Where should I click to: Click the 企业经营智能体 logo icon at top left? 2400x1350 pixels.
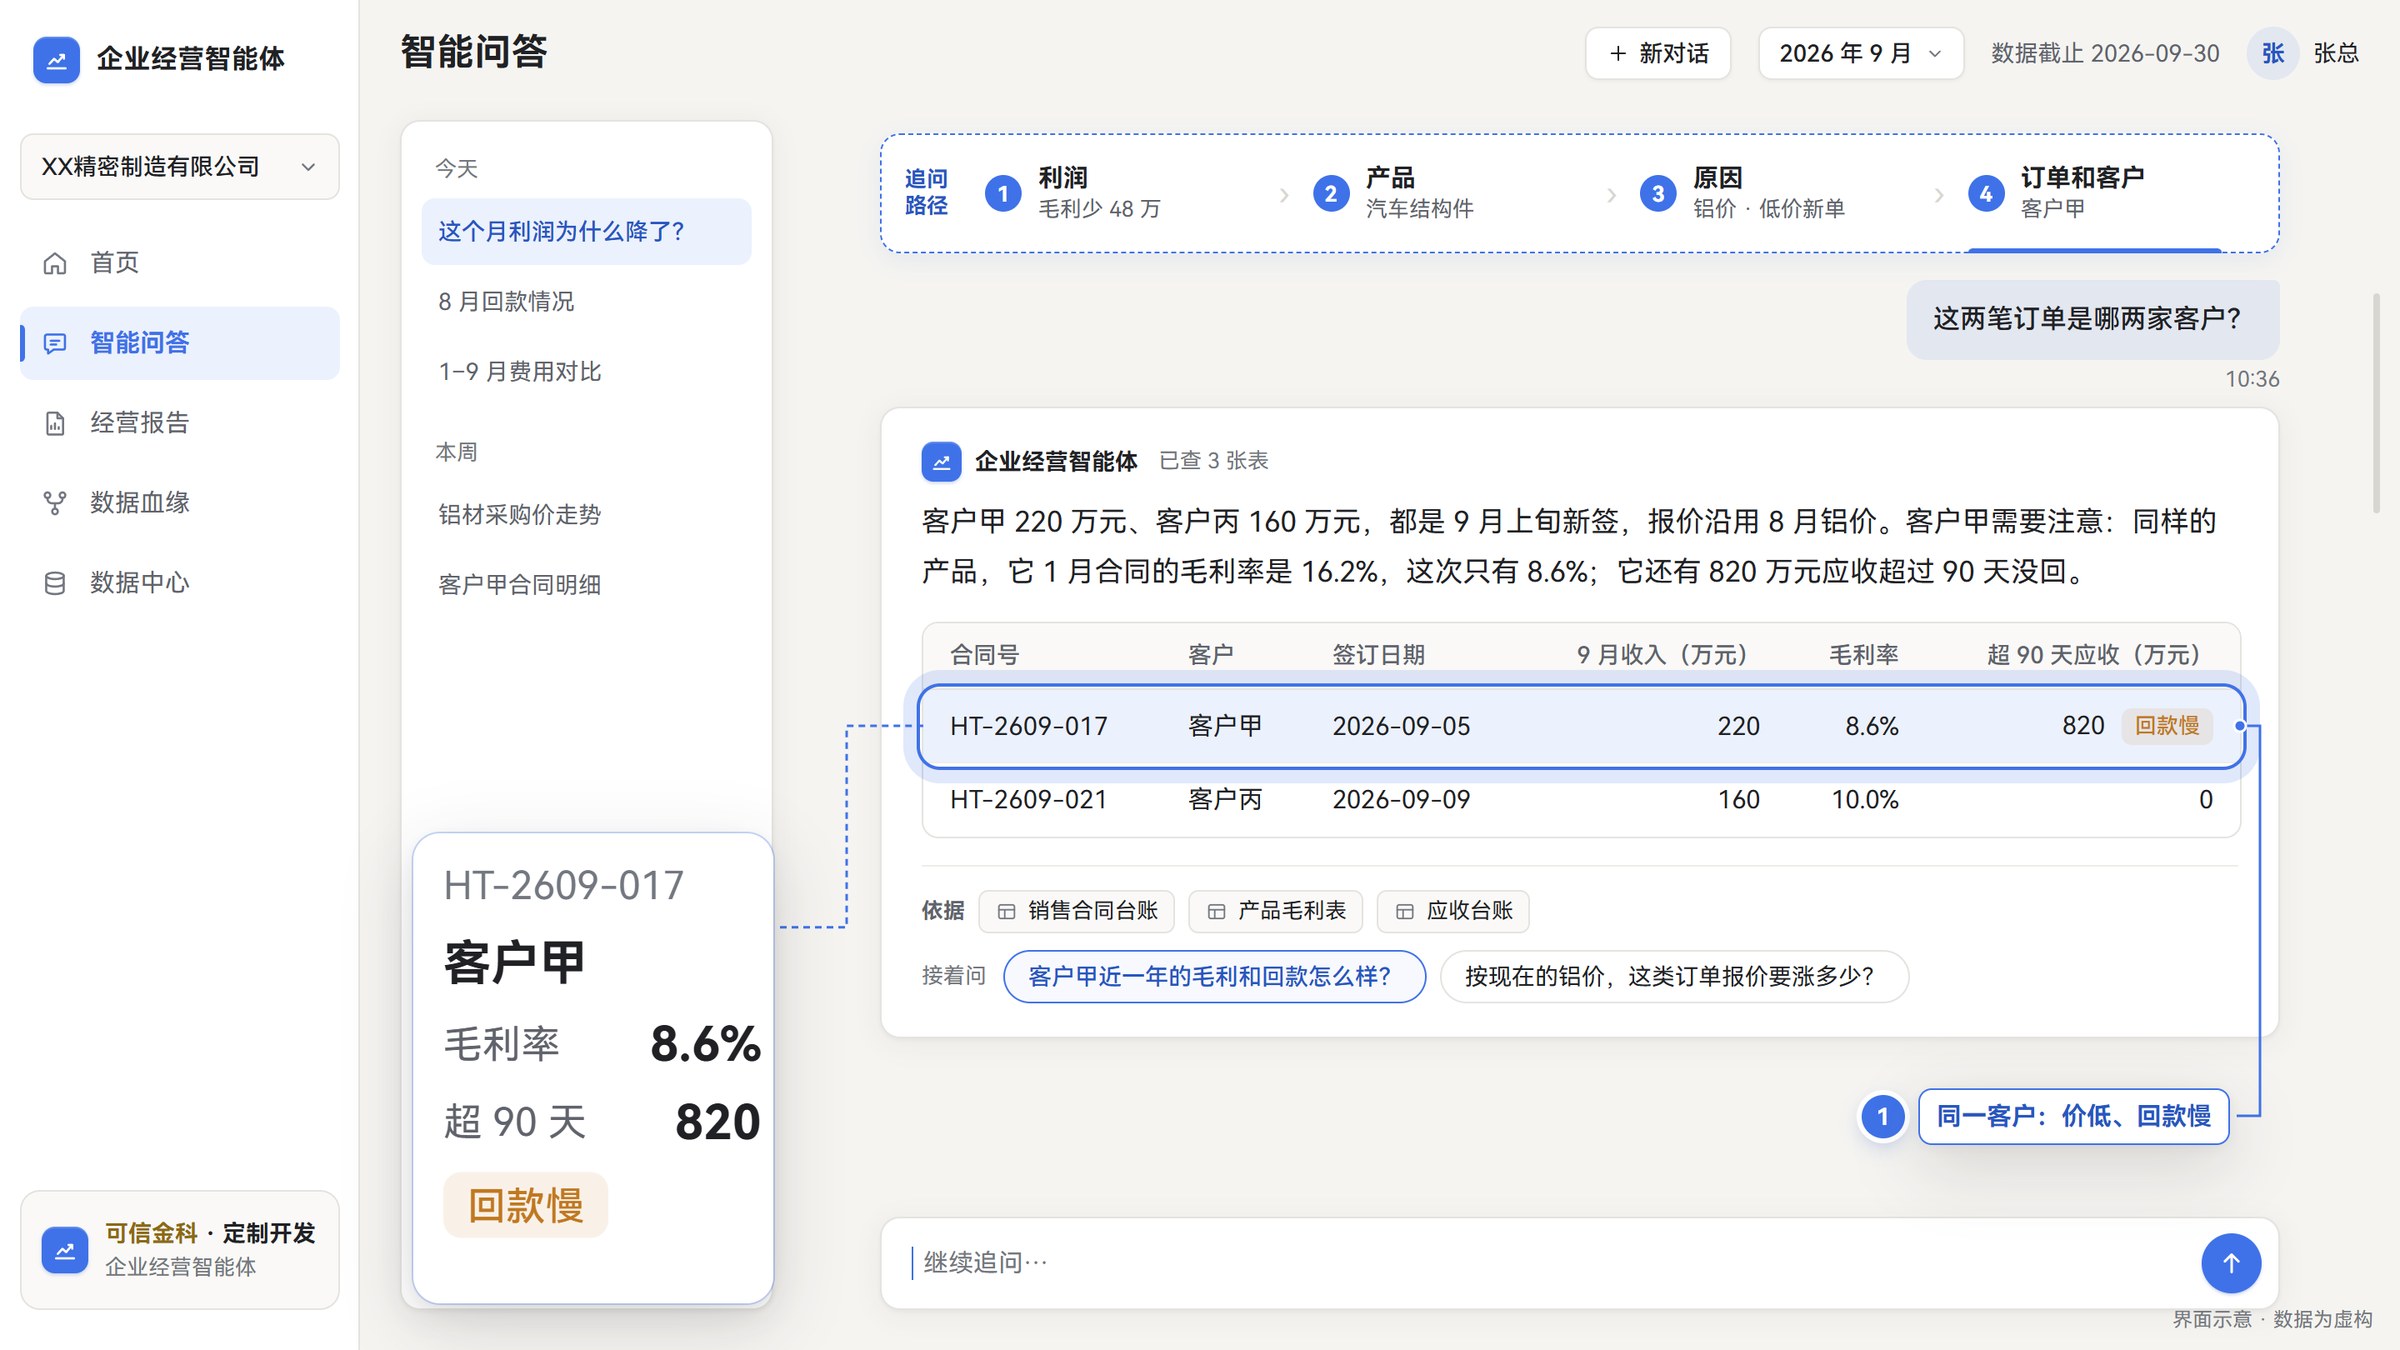[56, 59]
